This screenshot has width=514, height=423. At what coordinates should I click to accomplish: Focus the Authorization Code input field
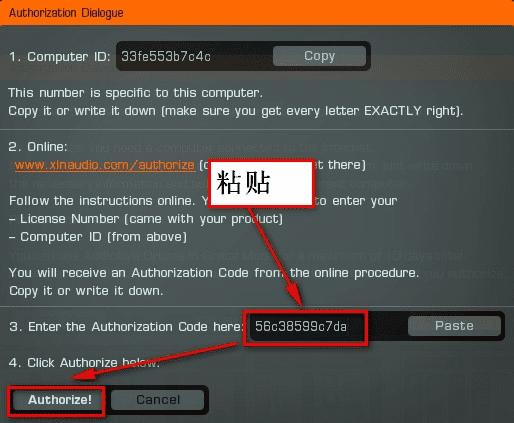306,326
